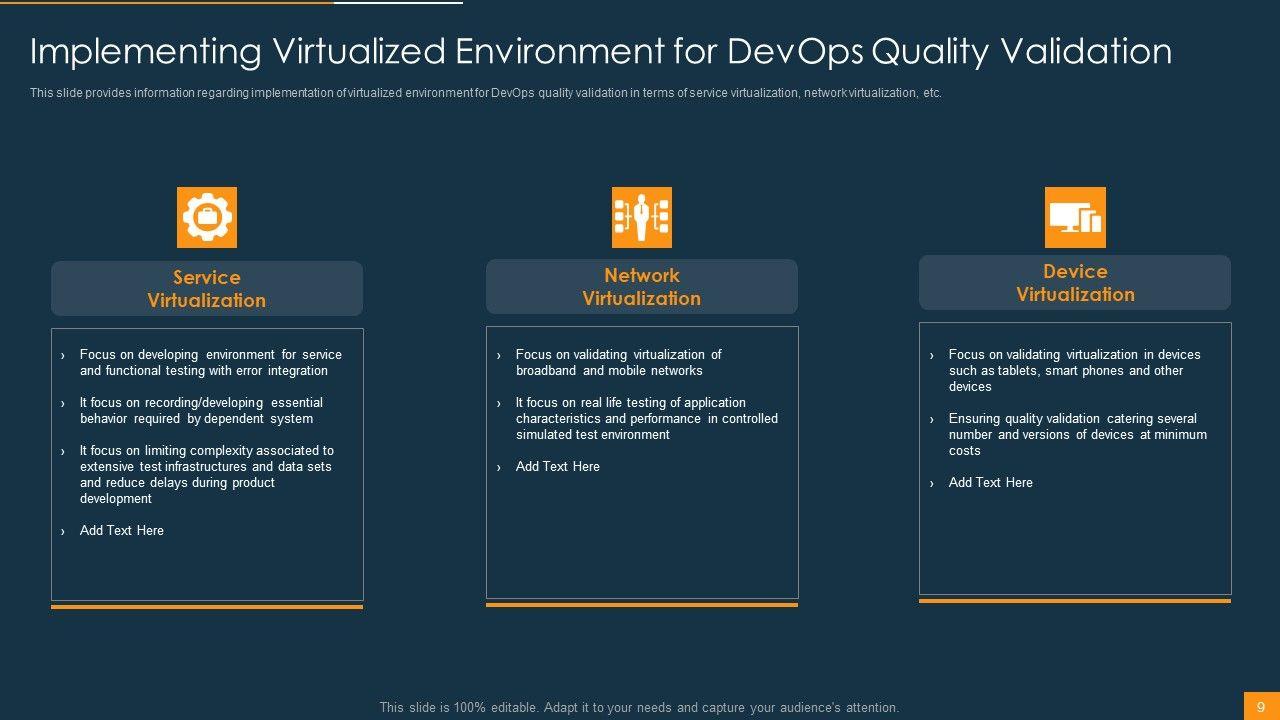Viewport: 1280px width, 720px height.
Task: Select the person flowchart icon above Network Virtualization
Action: coord(641,217)
